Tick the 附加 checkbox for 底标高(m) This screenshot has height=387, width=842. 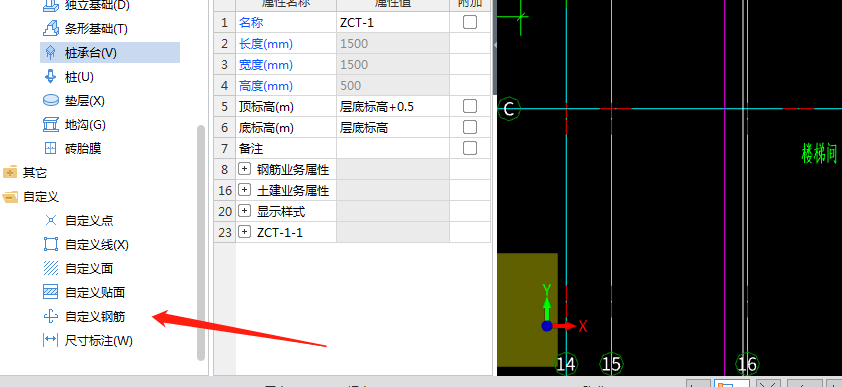point(470,127)
